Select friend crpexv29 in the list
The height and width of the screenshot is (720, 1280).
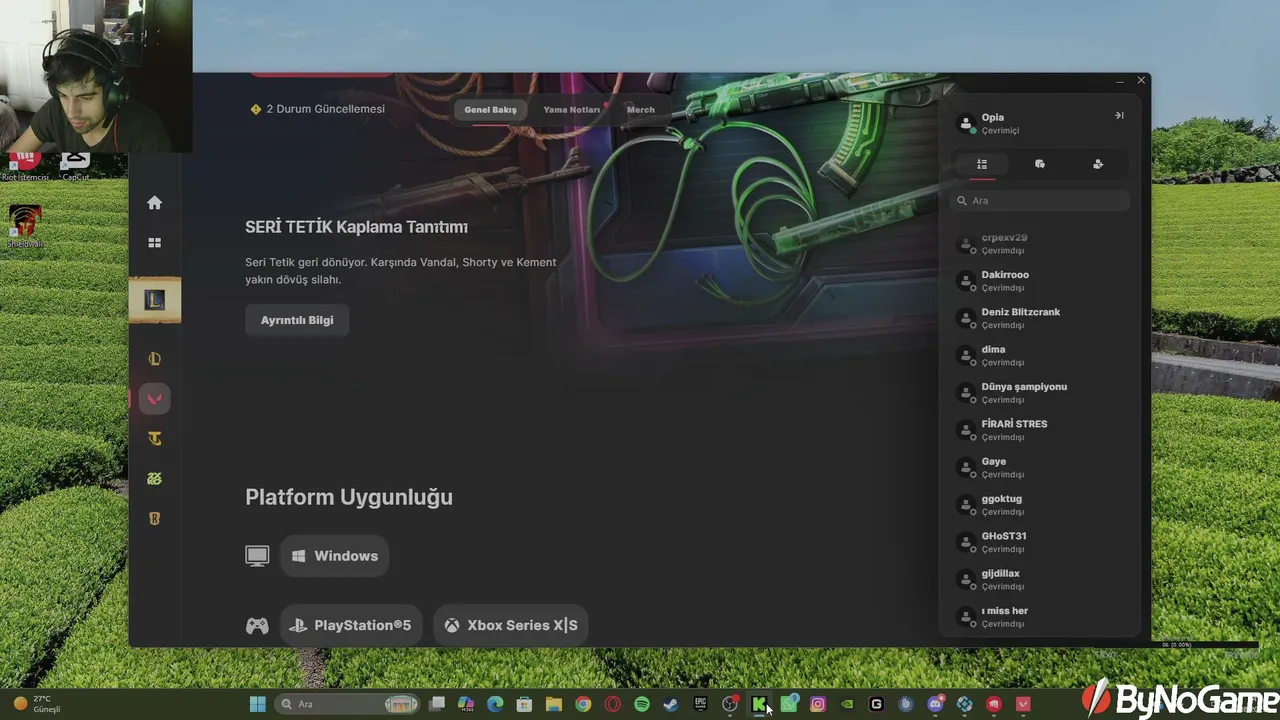(1040, 244)
